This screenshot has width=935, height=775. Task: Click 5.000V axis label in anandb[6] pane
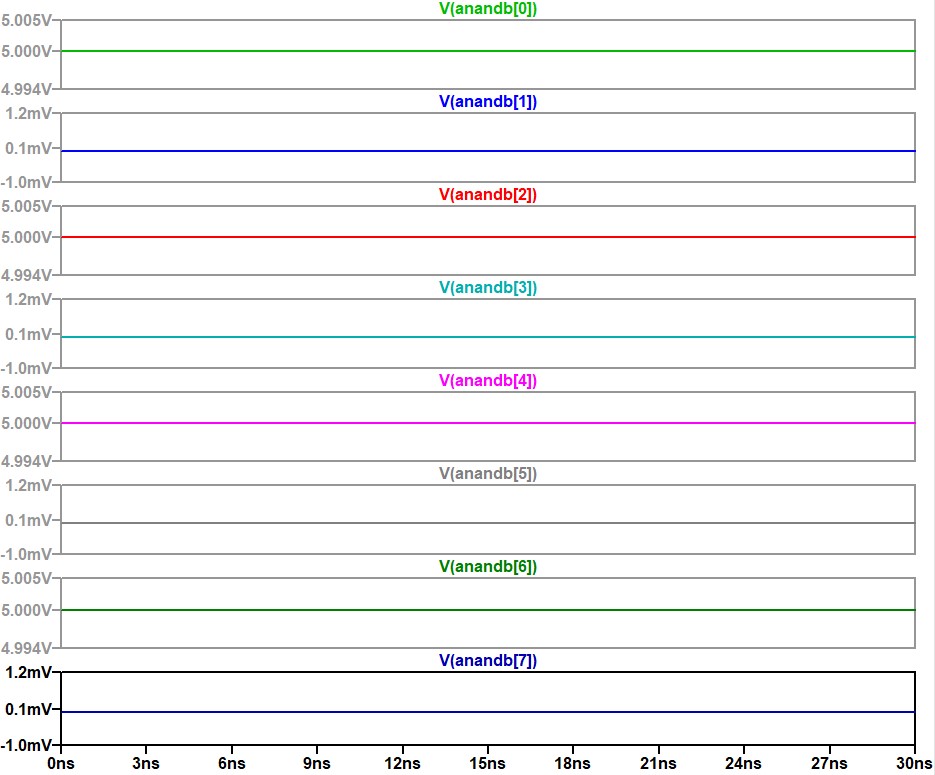coord(26,610)
